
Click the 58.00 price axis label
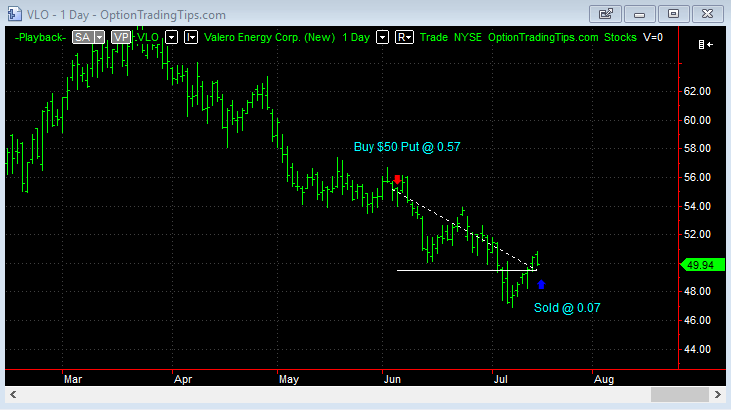click(697, 148)
